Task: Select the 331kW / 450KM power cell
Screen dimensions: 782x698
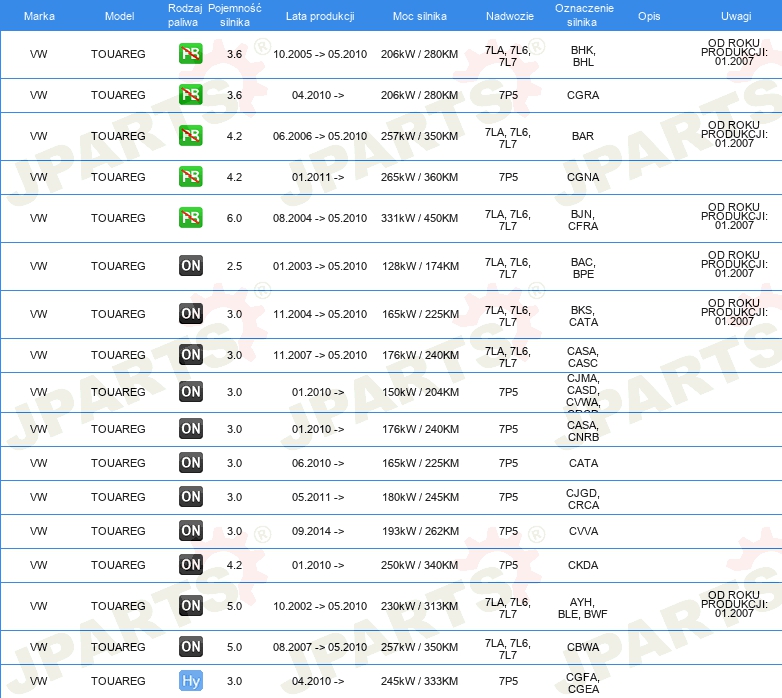Action: point(420,218)
